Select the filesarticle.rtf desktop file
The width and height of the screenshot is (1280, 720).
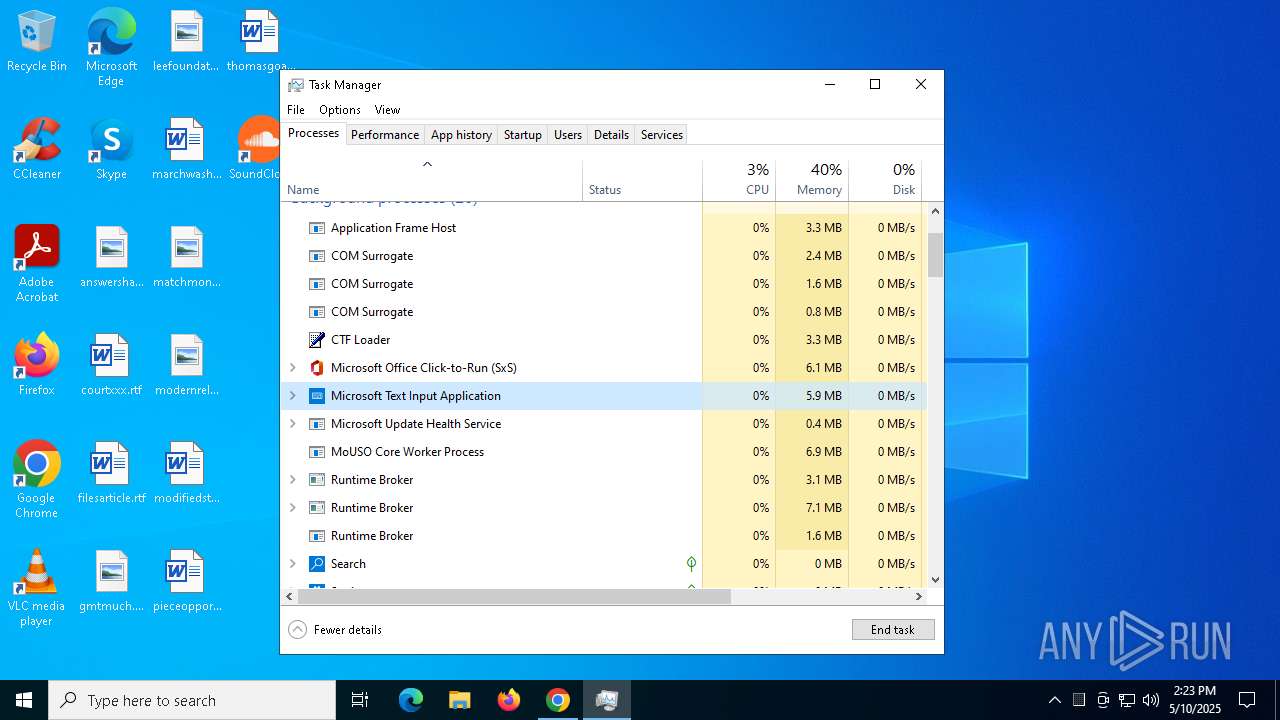point(111,473)
